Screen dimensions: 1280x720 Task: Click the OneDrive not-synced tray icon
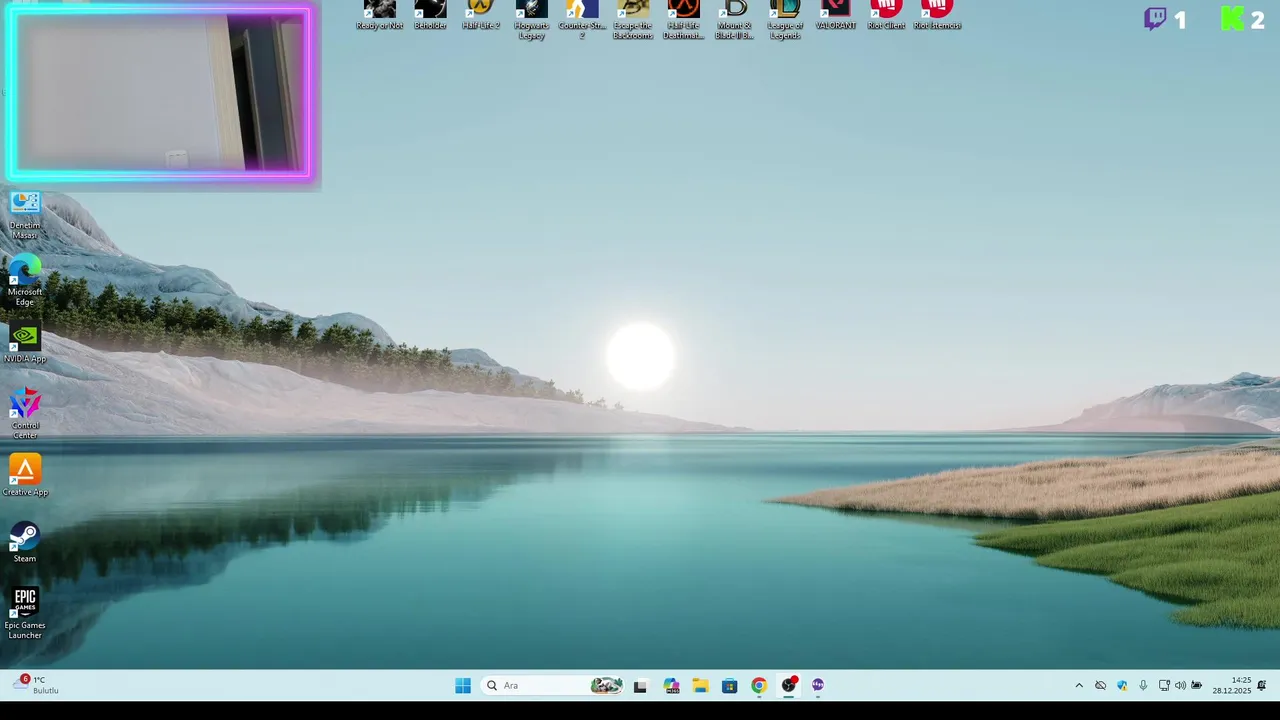pyautogui.click(x=1100, y=685)
